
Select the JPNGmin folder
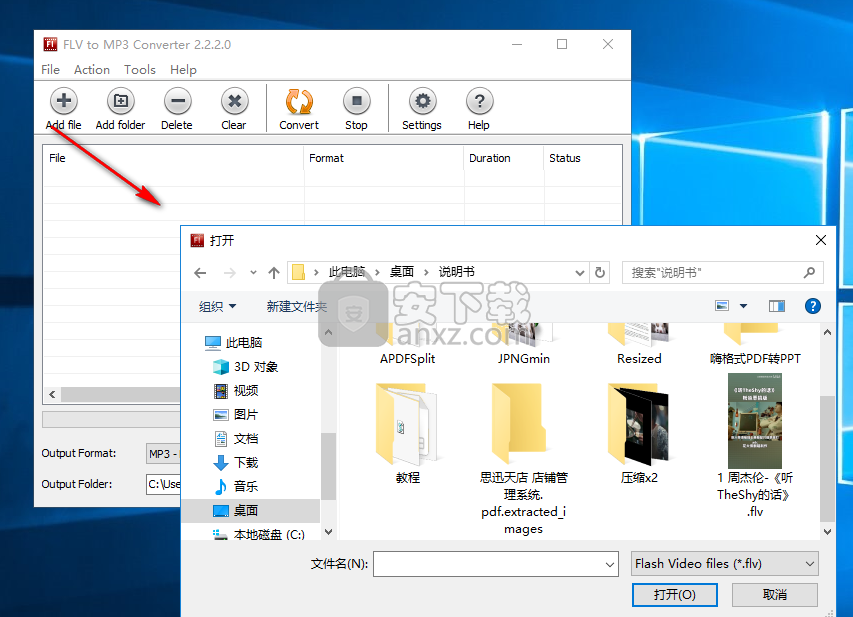pos(523,345)
